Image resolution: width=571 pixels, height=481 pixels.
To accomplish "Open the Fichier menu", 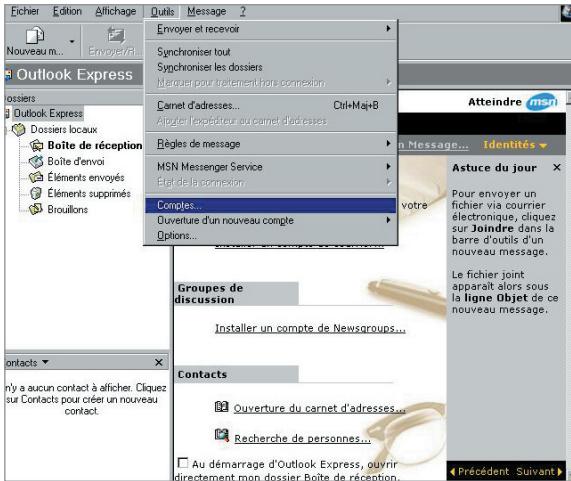I will 25,11.
